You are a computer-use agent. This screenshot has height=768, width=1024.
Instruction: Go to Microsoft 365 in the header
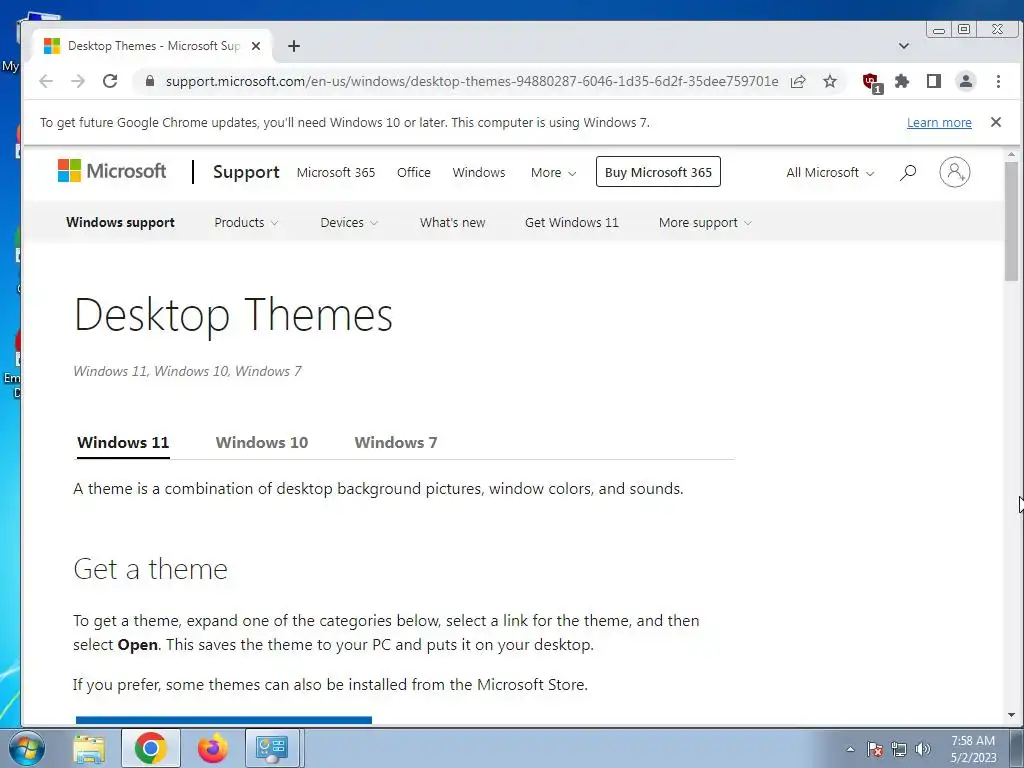click(336, 172)
